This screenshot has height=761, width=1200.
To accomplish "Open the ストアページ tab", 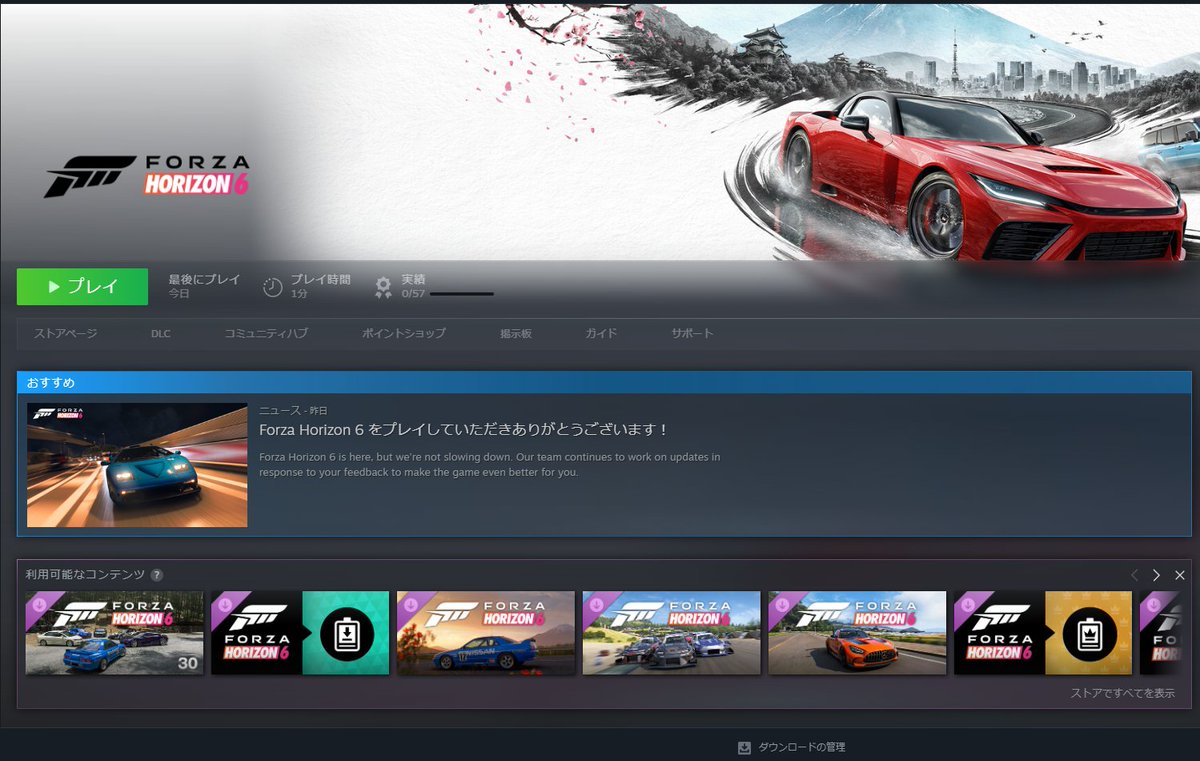I will pyautogui.click(x=66, y=333).
